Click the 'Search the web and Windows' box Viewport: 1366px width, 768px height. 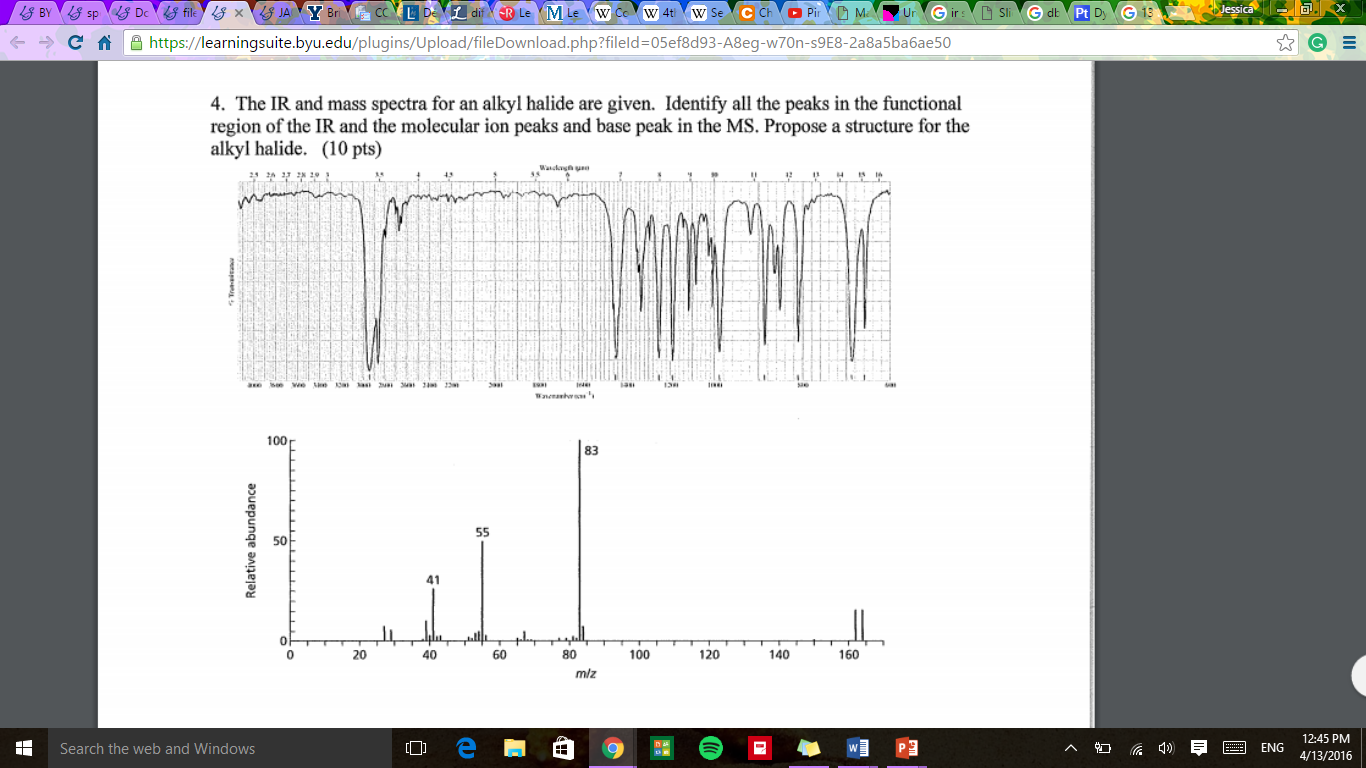coord(220,748)
